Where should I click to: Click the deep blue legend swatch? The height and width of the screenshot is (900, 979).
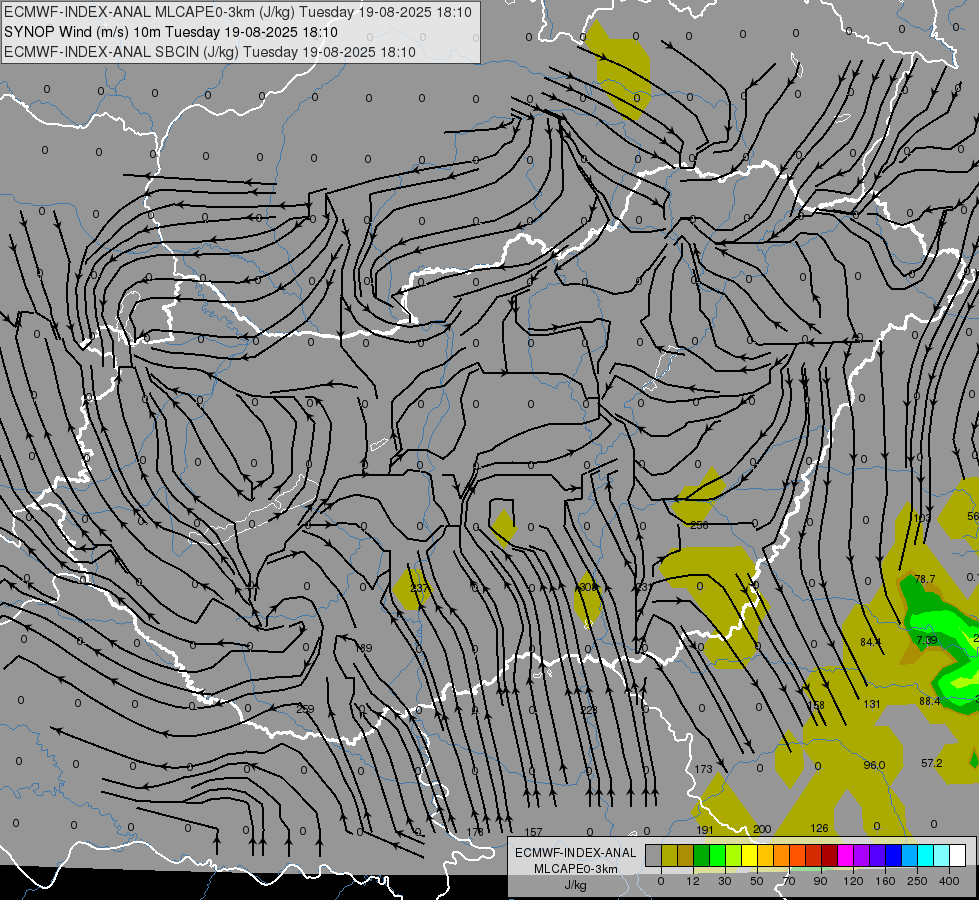[x=893, y=855]
